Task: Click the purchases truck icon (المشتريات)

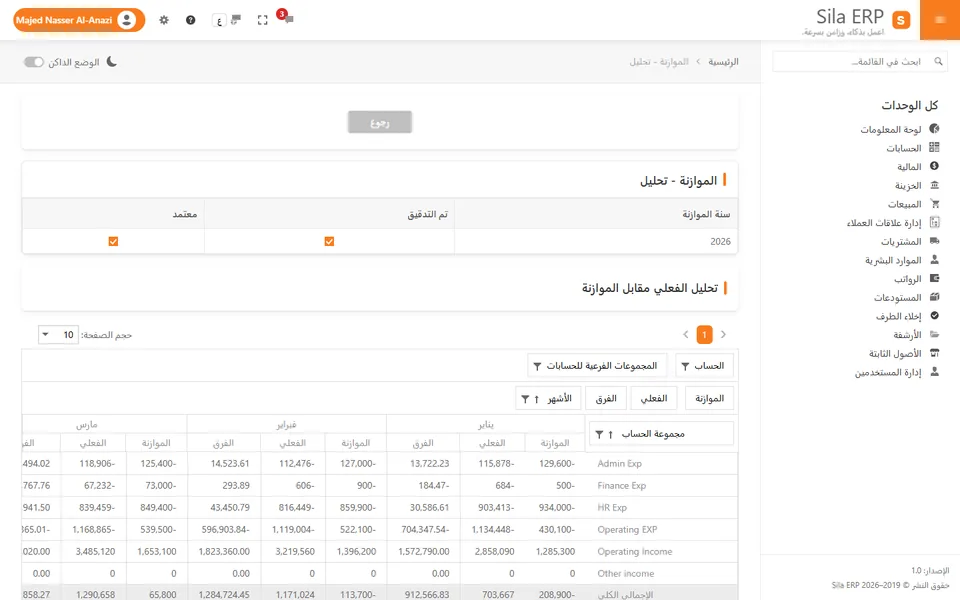Action: coord(934,241)
